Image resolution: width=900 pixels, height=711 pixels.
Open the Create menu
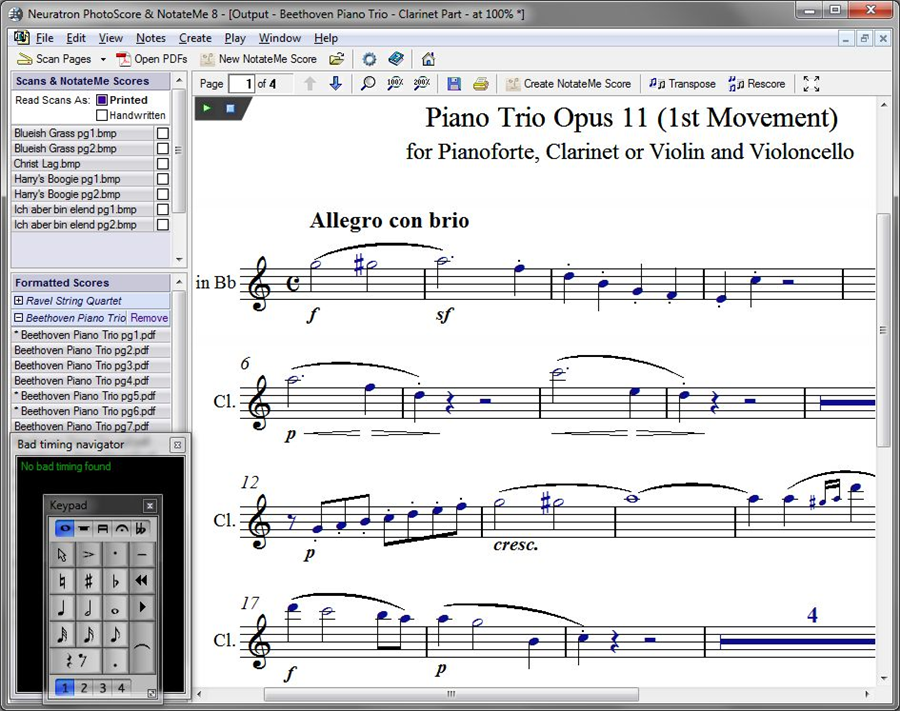[195, 38]
